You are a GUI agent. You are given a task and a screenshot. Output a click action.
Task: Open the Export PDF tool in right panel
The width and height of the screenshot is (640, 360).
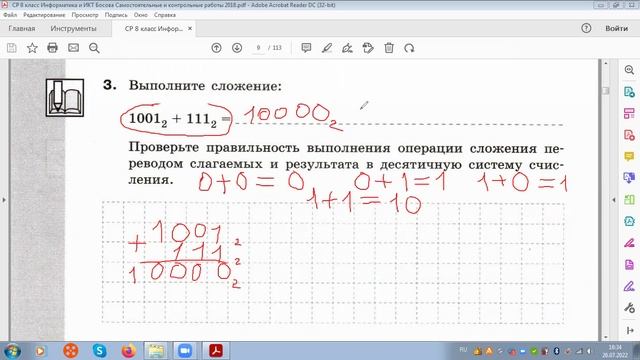(629, 91)
